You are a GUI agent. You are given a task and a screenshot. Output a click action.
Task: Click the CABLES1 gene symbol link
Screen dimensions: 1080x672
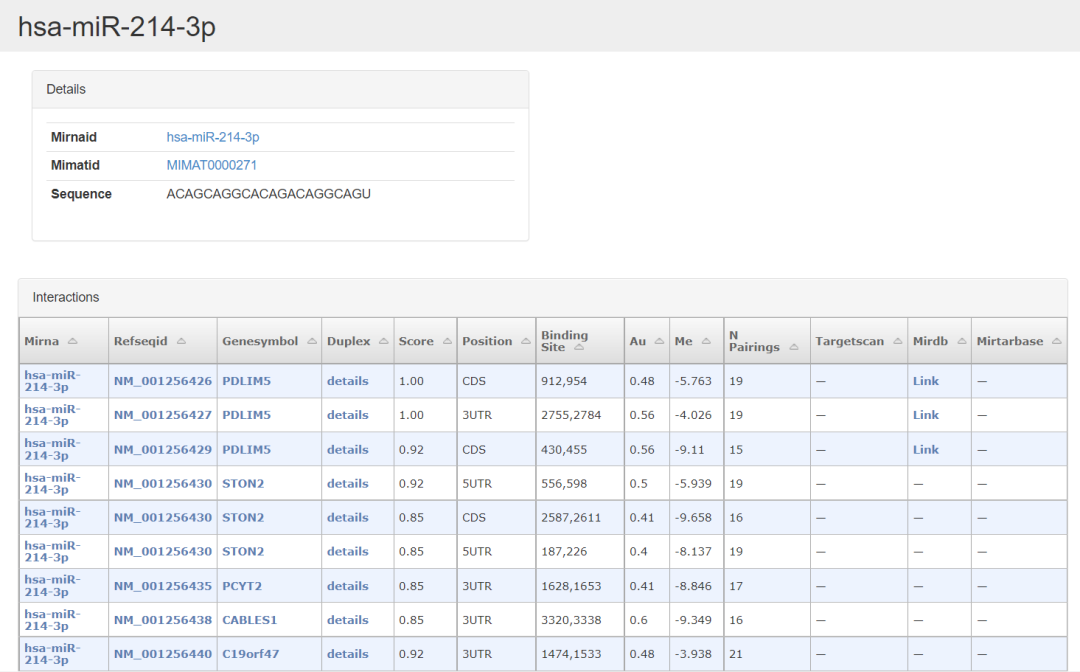coord(249,620)
